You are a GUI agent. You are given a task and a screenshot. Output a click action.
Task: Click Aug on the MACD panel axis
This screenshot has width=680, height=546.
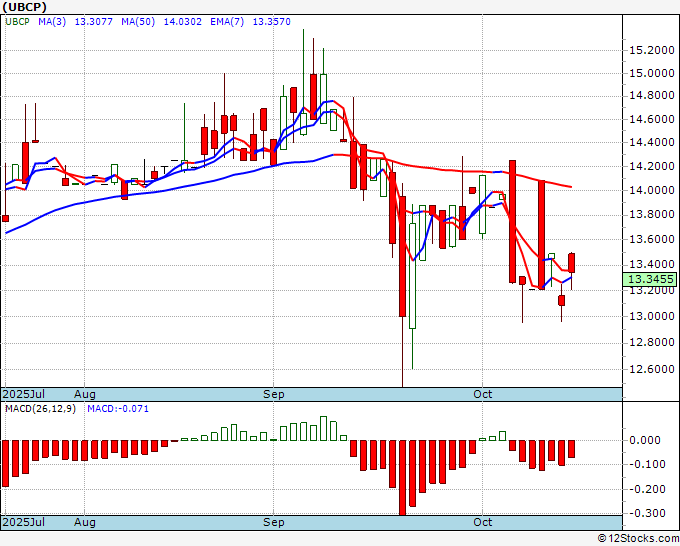click(85, 522)
